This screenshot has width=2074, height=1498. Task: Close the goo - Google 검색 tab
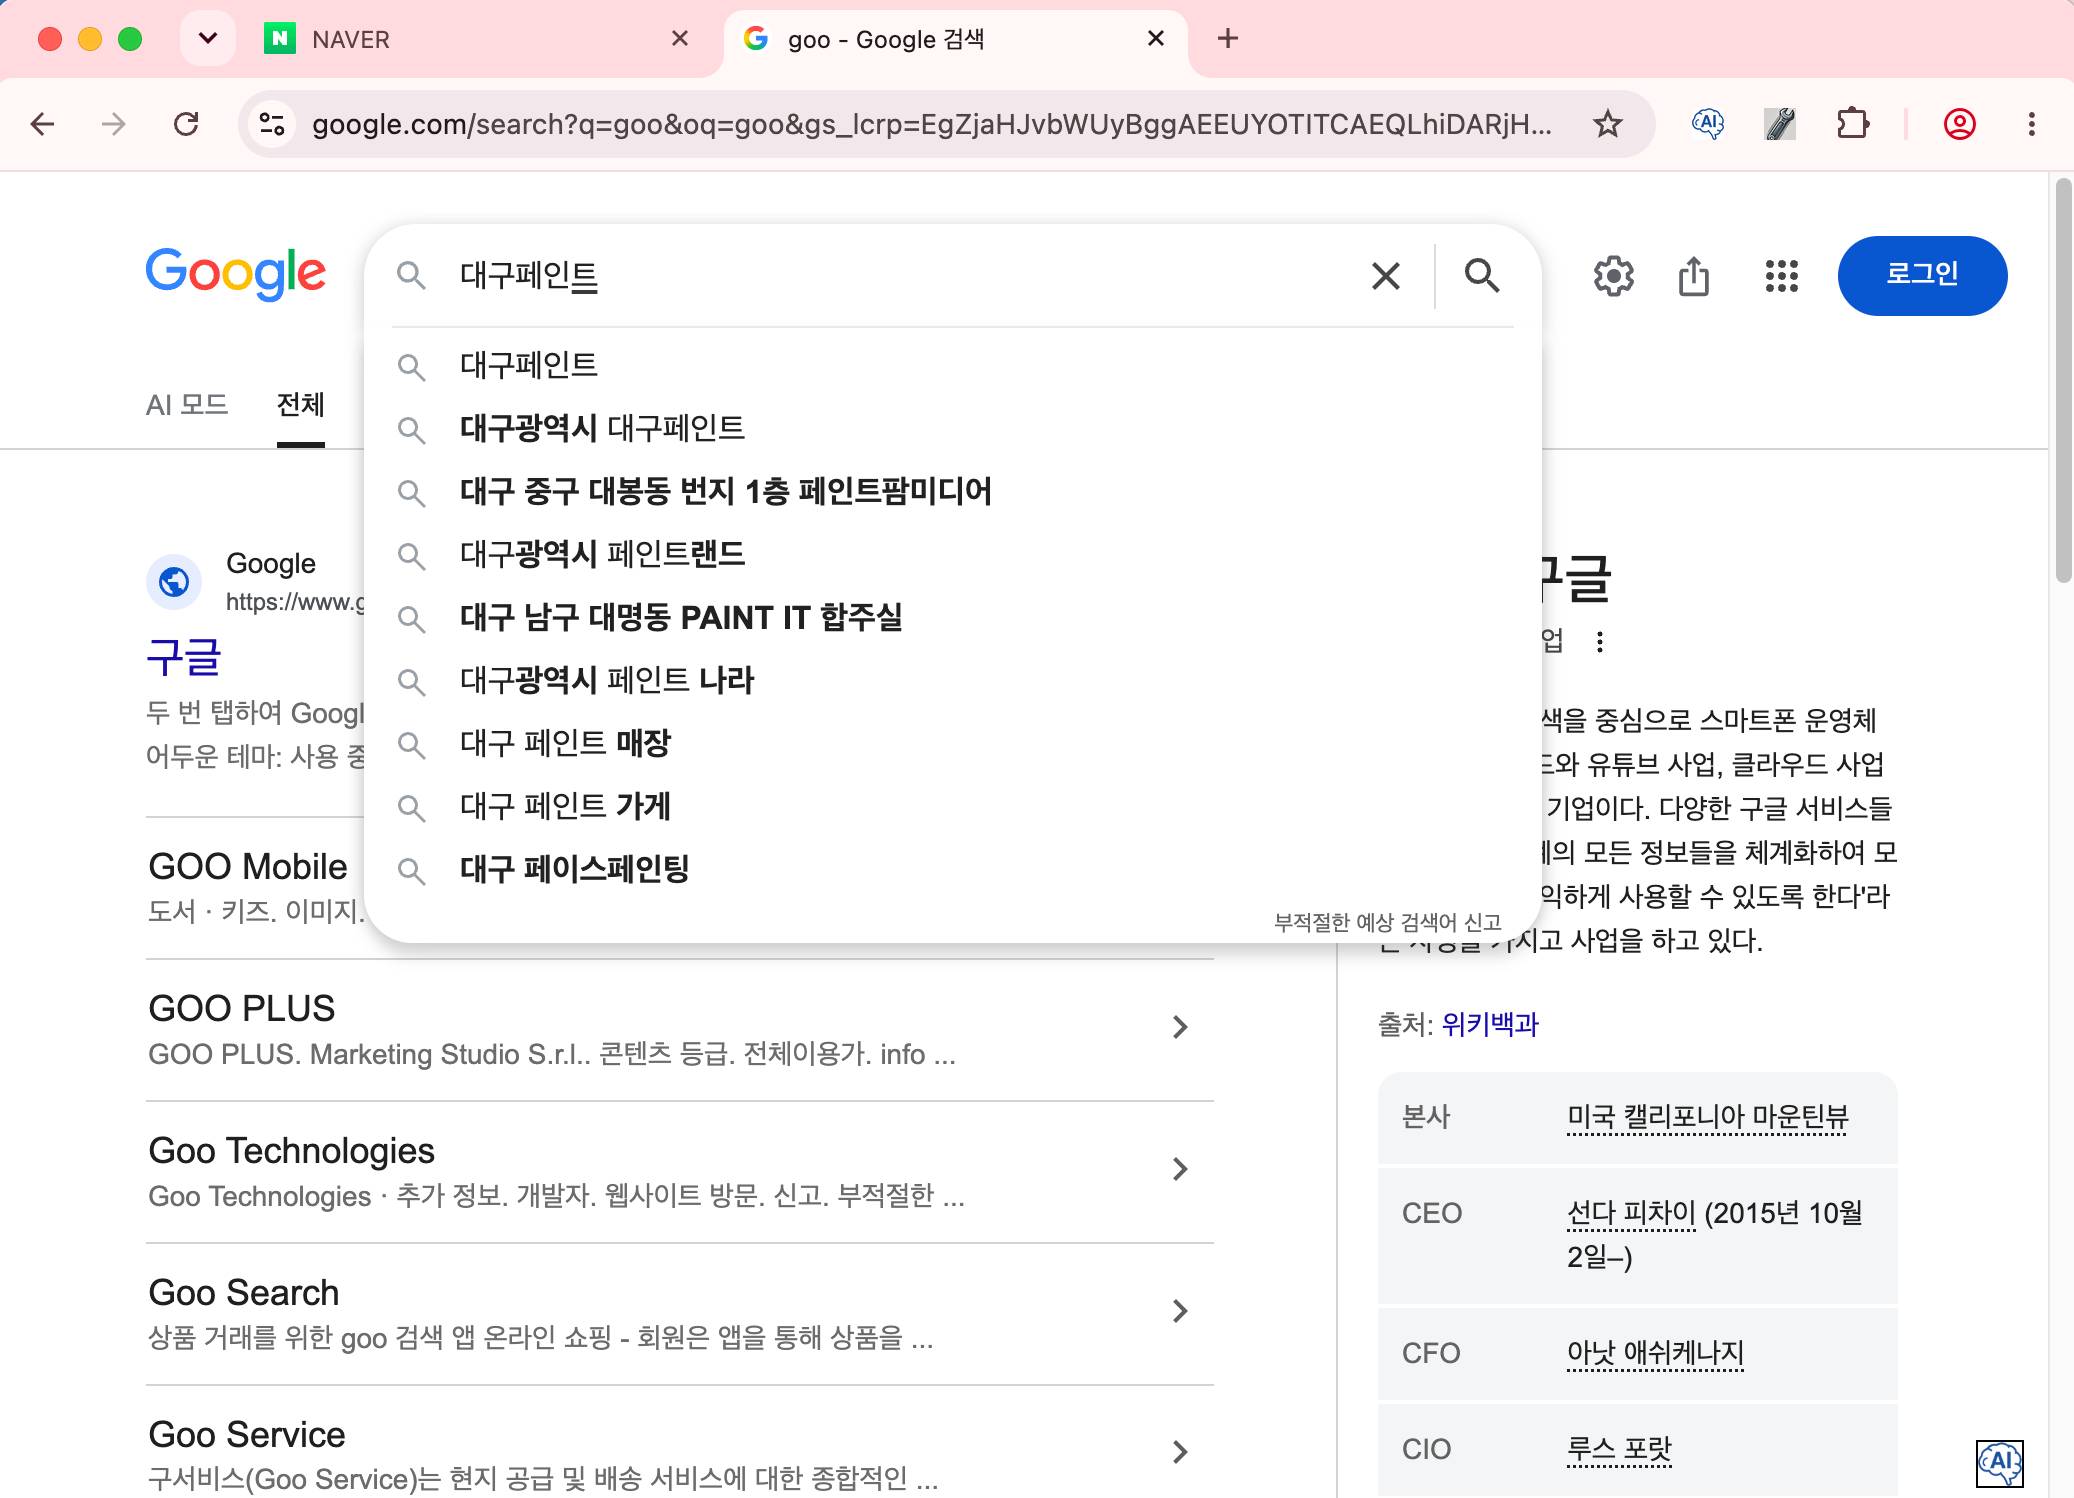click(x=1156, y=39)
